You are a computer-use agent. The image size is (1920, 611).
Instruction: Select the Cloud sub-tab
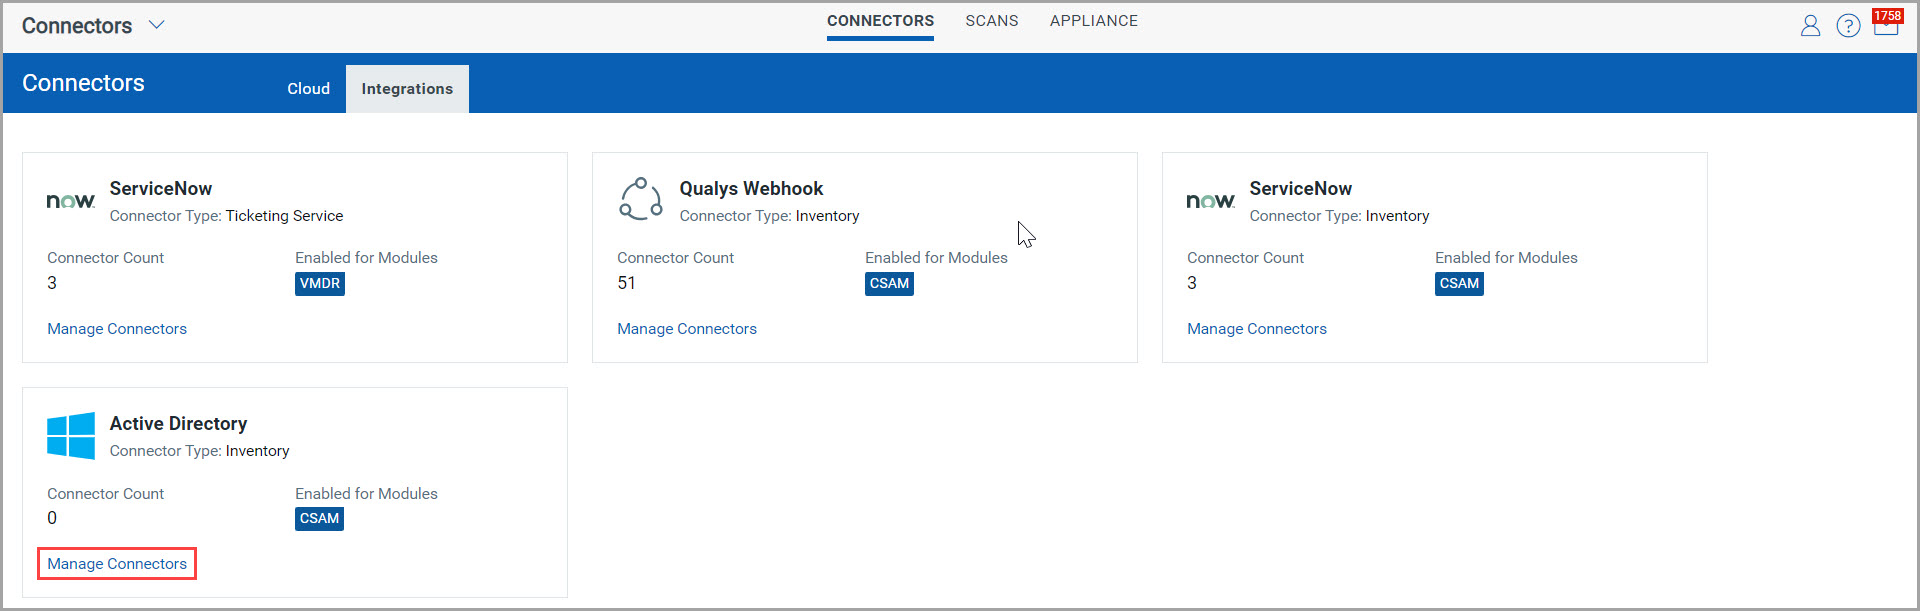(308, 89)
